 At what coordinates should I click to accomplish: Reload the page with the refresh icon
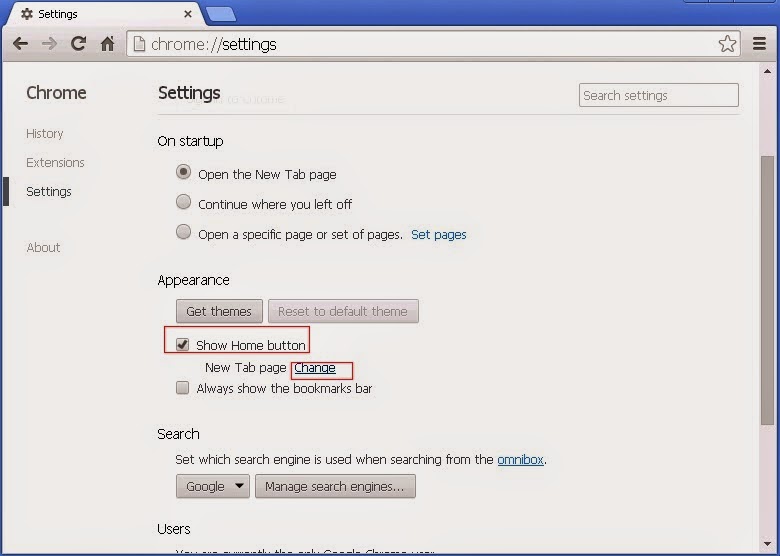(x=79, y=44)
